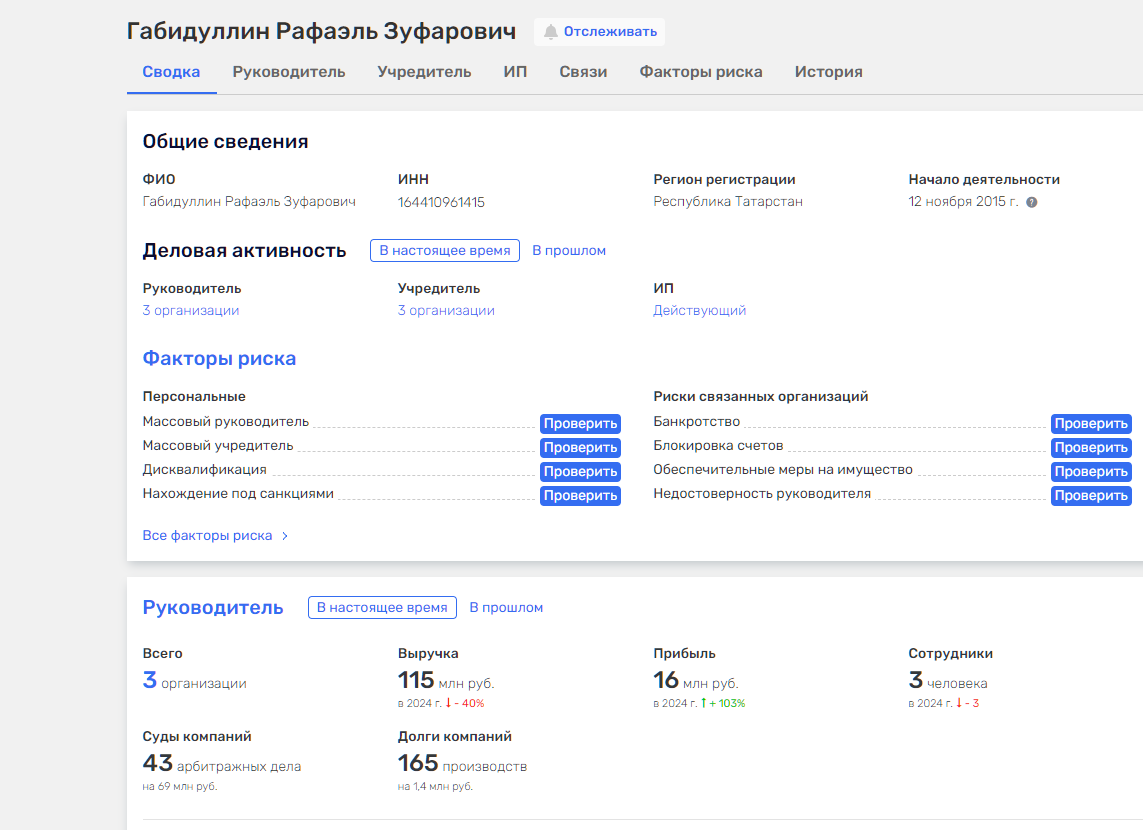The width and height of the screenshot is (1143, 830).
Task: Switch Руководитель section to В прошлом
Action: click(x=506, y=608)
